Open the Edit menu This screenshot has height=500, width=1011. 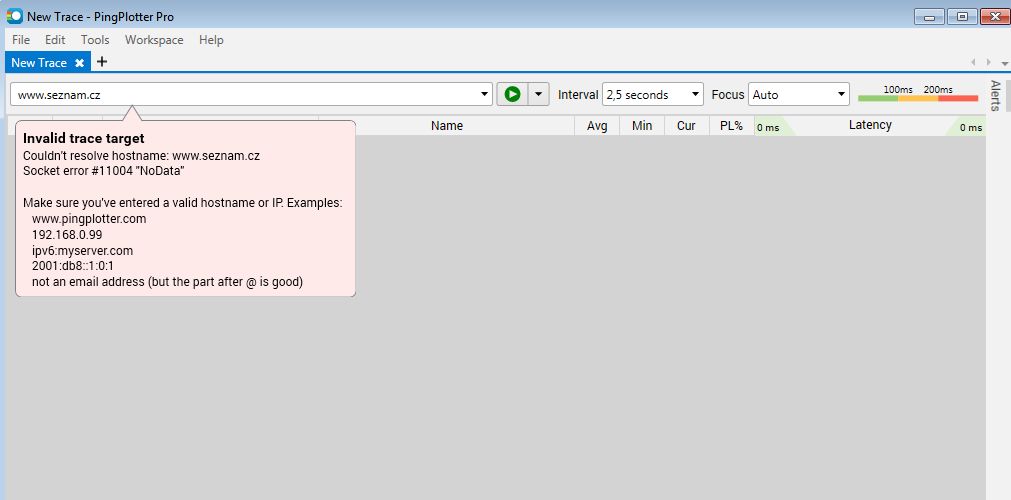55,40
